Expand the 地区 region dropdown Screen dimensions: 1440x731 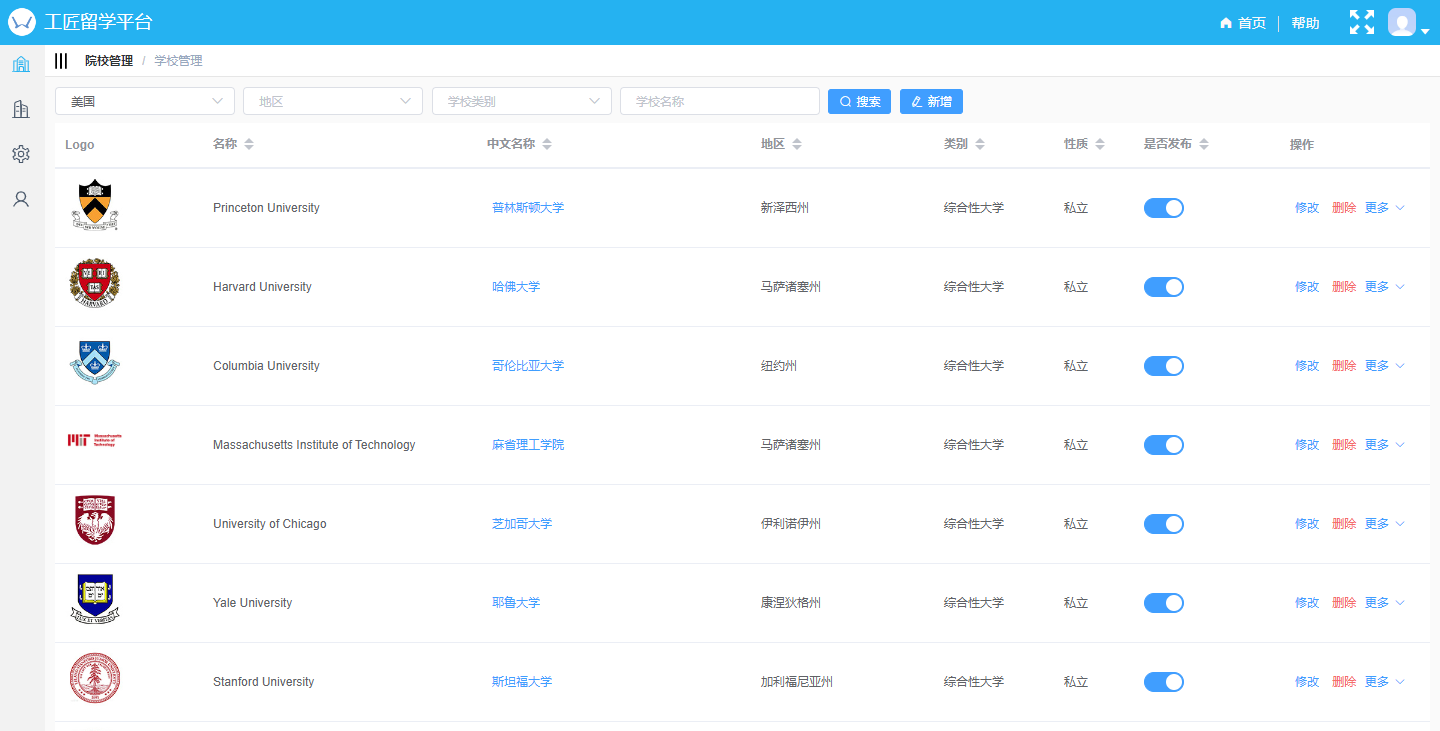(333, 101)
